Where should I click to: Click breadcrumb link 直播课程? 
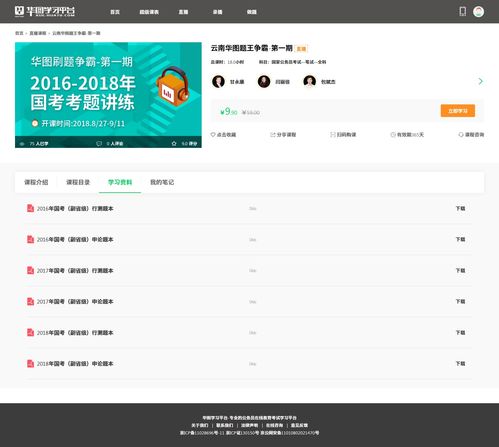coord(38,33)
